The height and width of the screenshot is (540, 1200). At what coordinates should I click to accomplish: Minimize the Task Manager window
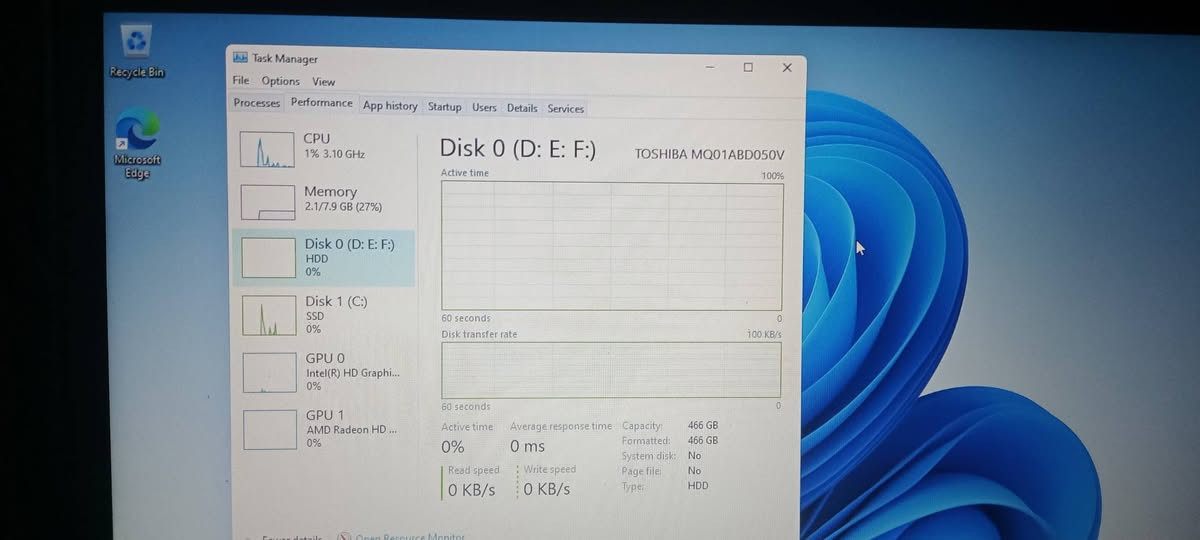click(709, 66)
